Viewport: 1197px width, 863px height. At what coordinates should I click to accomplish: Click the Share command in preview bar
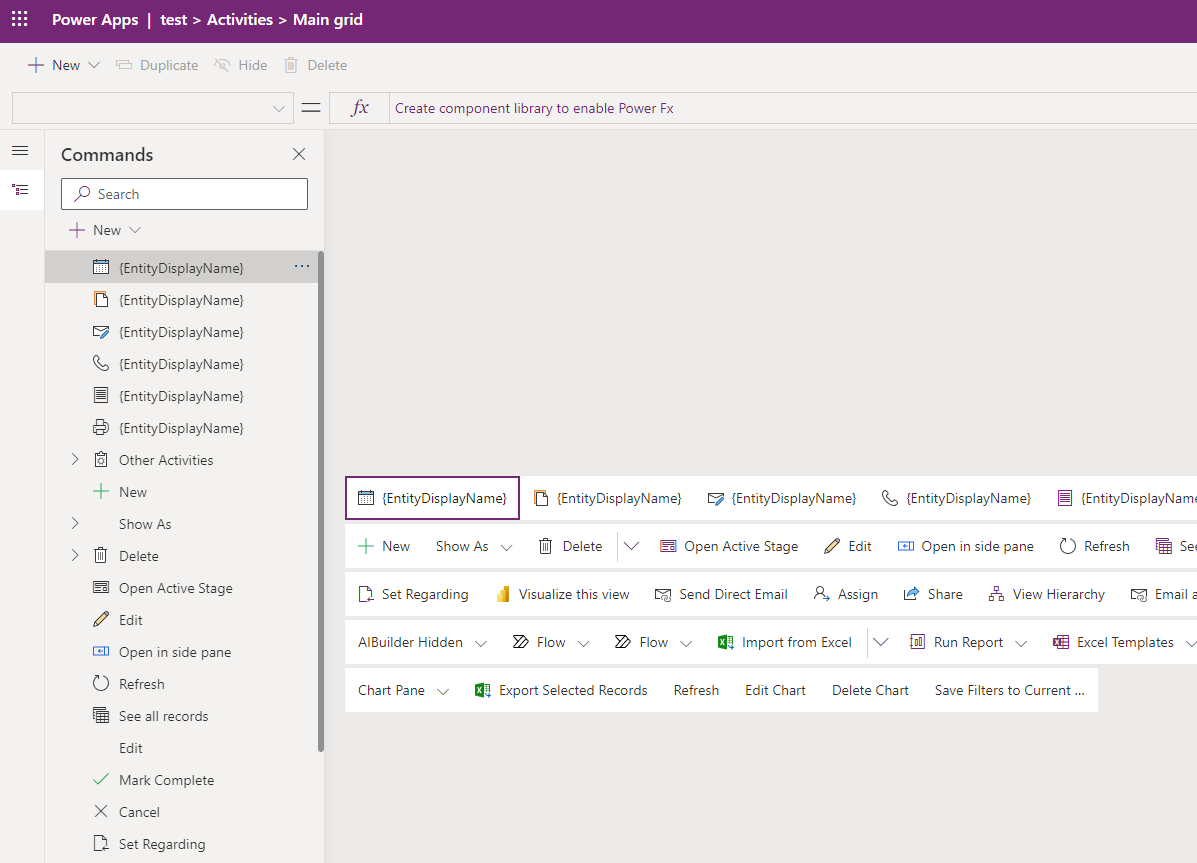pos(933,594)
